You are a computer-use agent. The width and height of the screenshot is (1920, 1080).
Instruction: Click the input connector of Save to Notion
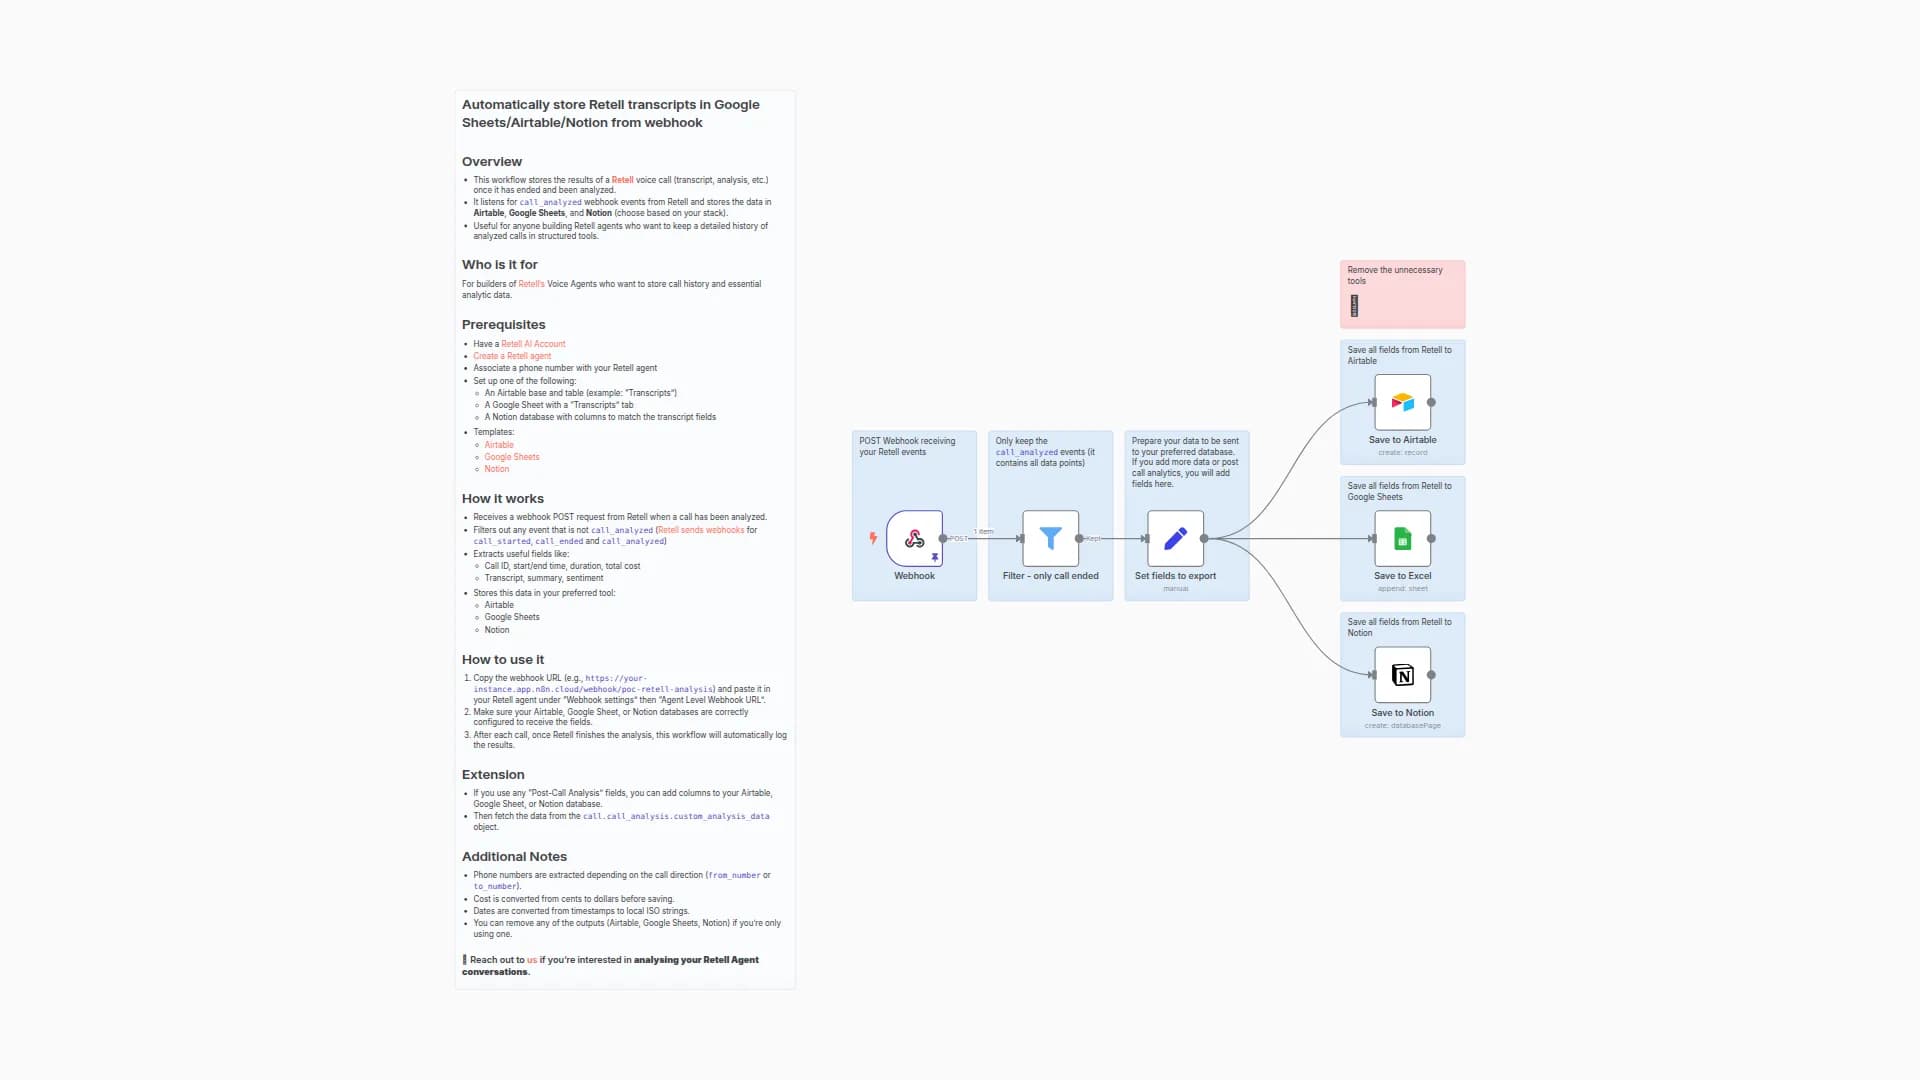[1372, 675]
